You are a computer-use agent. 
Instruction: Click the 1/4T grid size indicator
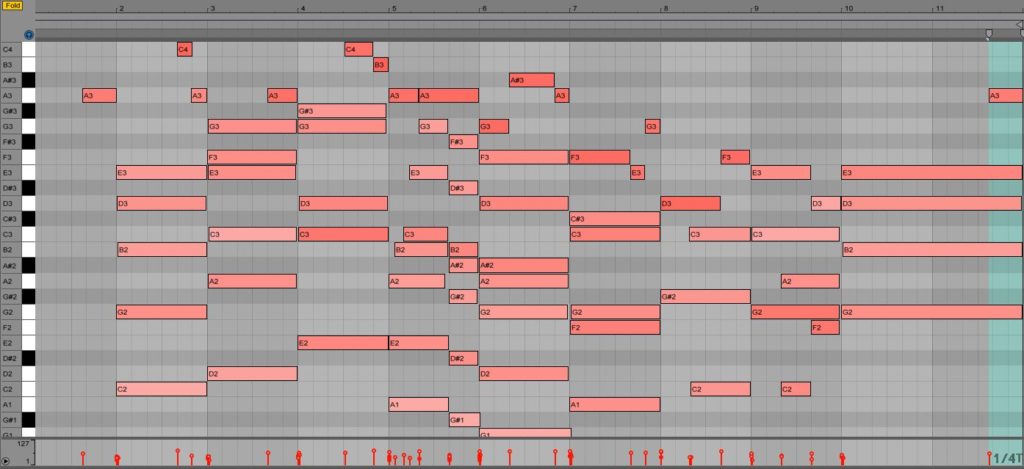click(x=1006, y=458)
